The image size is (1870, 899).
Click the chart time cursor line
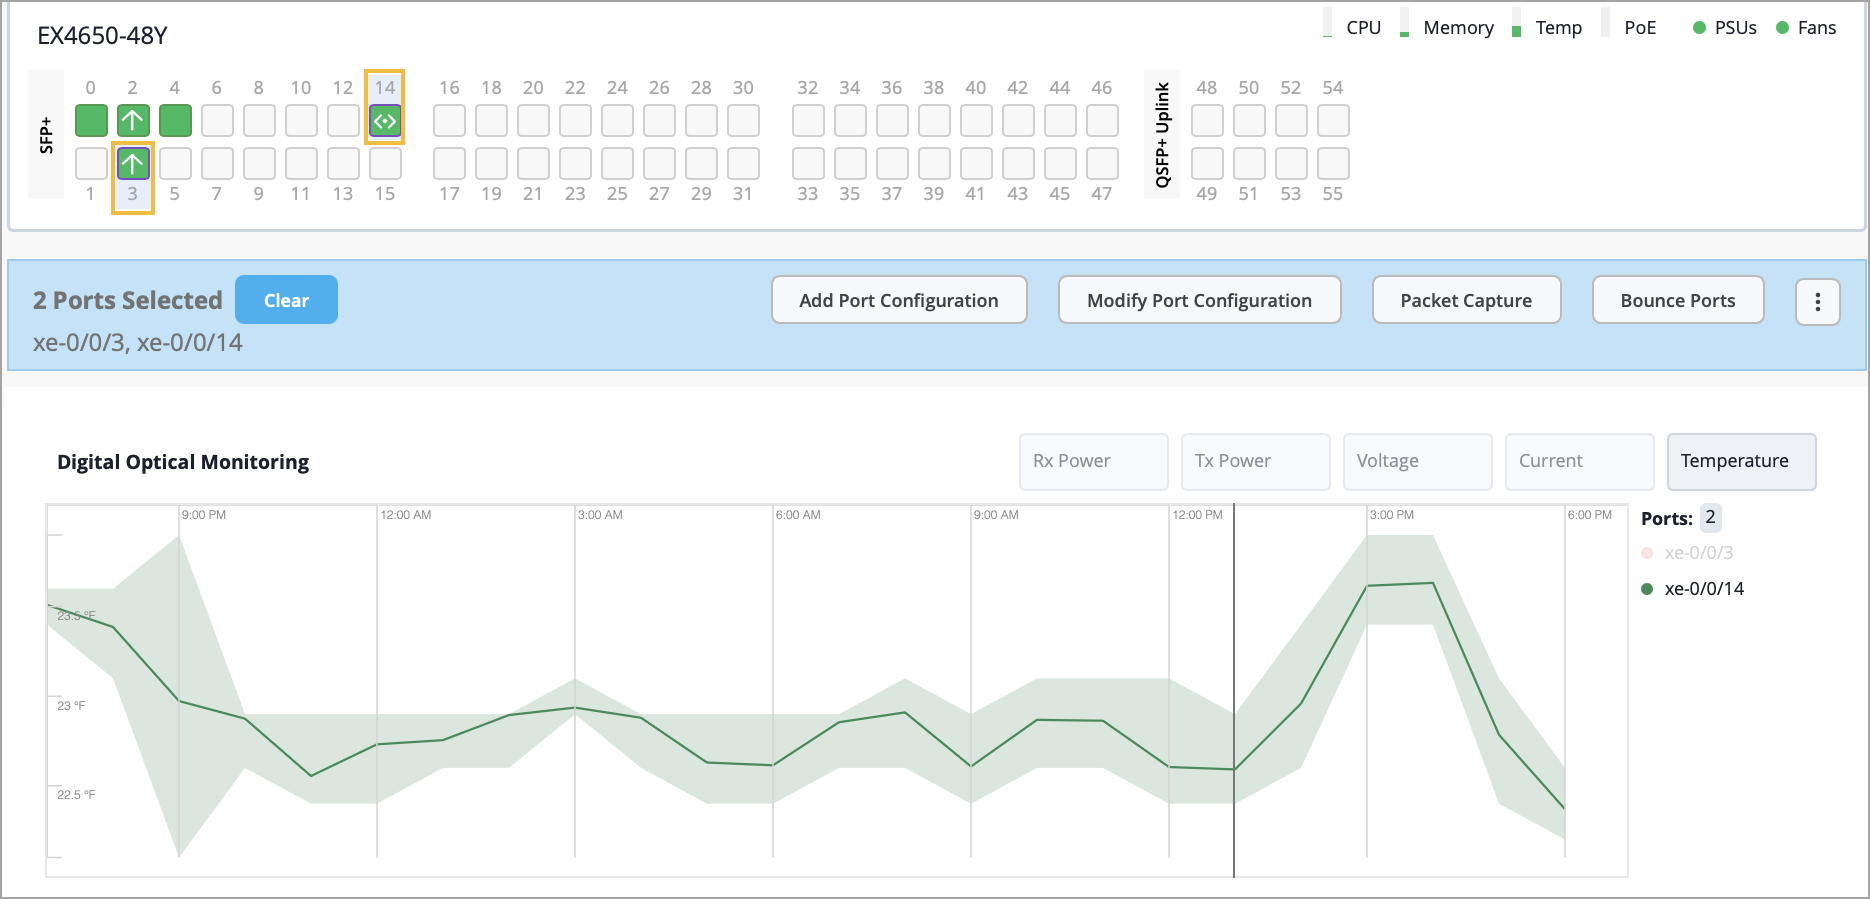click(x=1234, y=690)
